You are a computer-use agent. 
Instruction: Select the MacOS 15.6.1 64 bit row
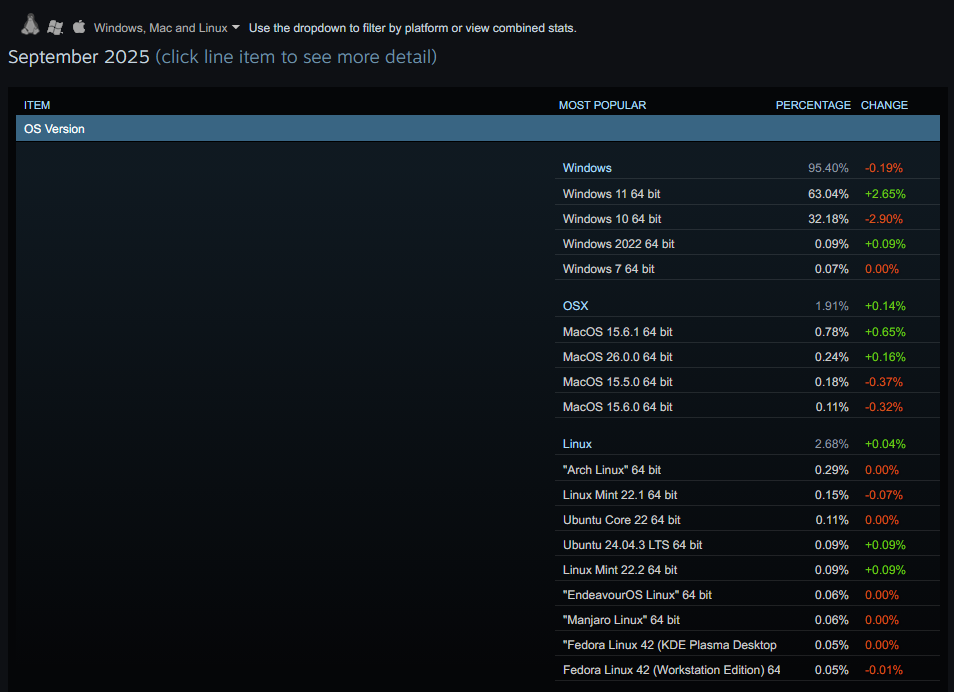pos(747,332)
